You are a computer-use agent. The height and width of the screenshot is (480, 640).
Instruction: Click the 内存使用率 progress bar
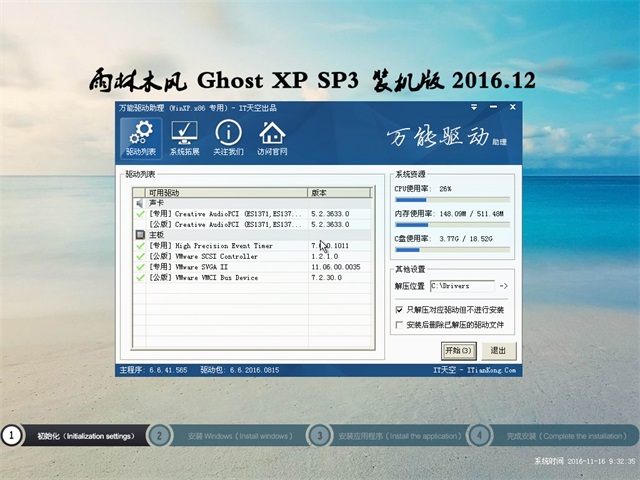452,225
